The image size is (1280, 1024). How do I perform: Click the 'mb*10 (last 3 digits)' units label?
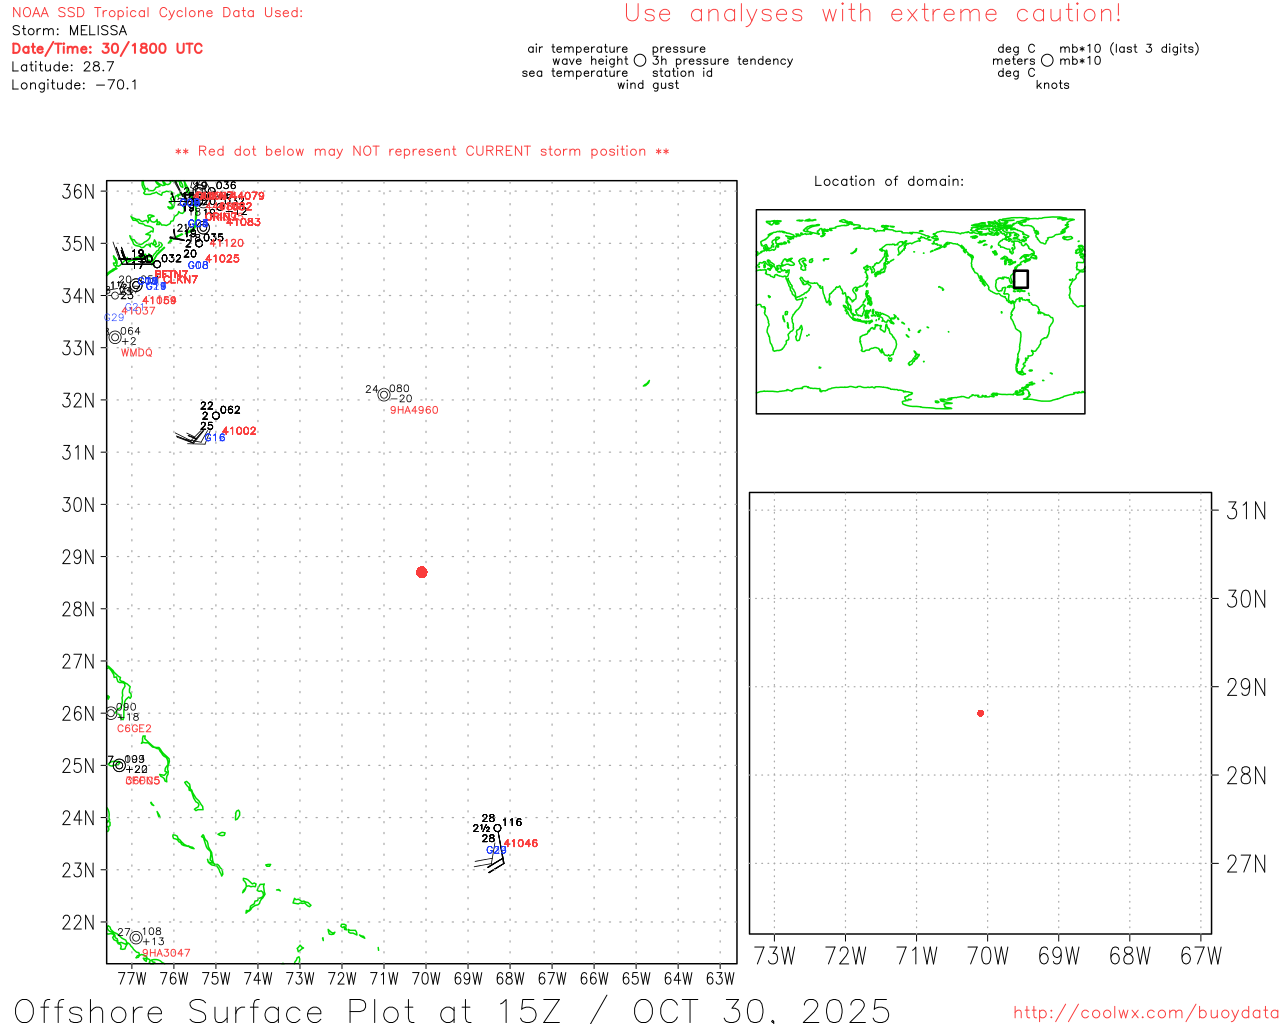1129,49
